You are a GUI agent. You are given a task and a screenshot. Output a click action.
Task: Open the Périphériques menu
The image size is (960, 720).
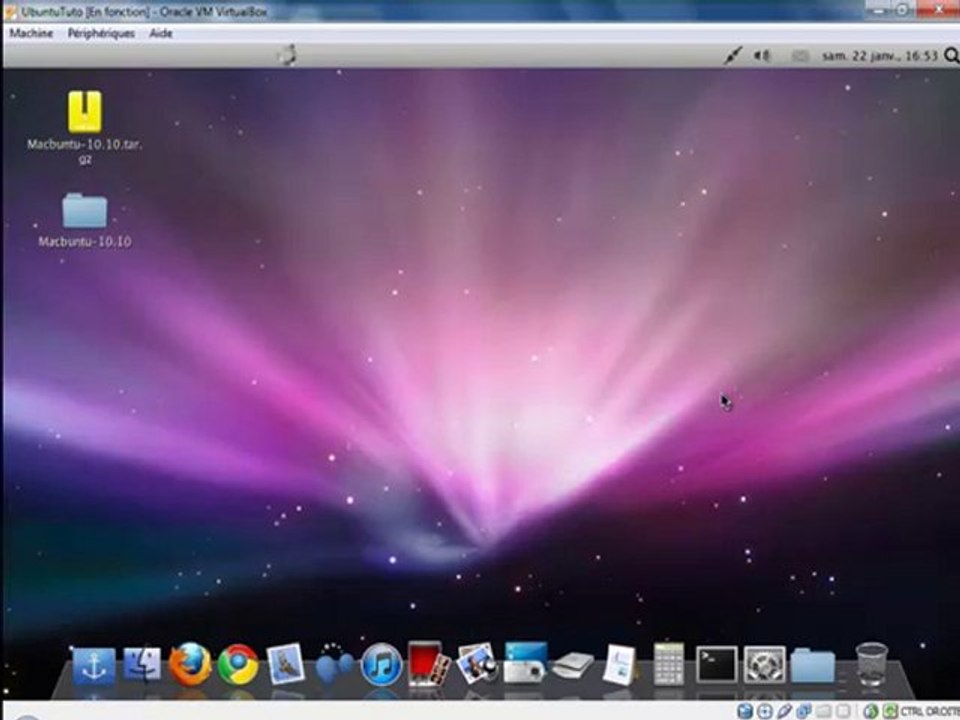tap(101, 33)
